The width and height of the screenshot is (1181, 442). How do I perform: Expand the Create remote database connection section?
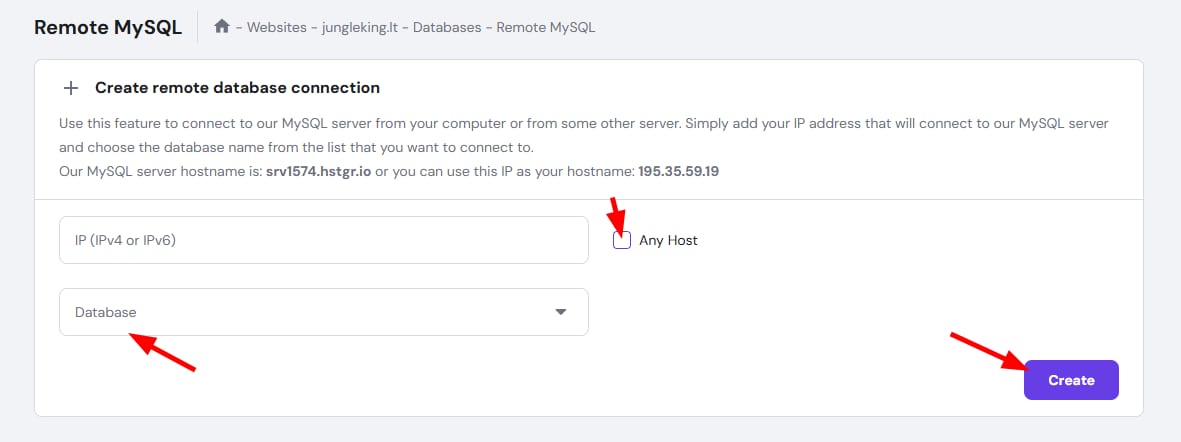[237, 88]
